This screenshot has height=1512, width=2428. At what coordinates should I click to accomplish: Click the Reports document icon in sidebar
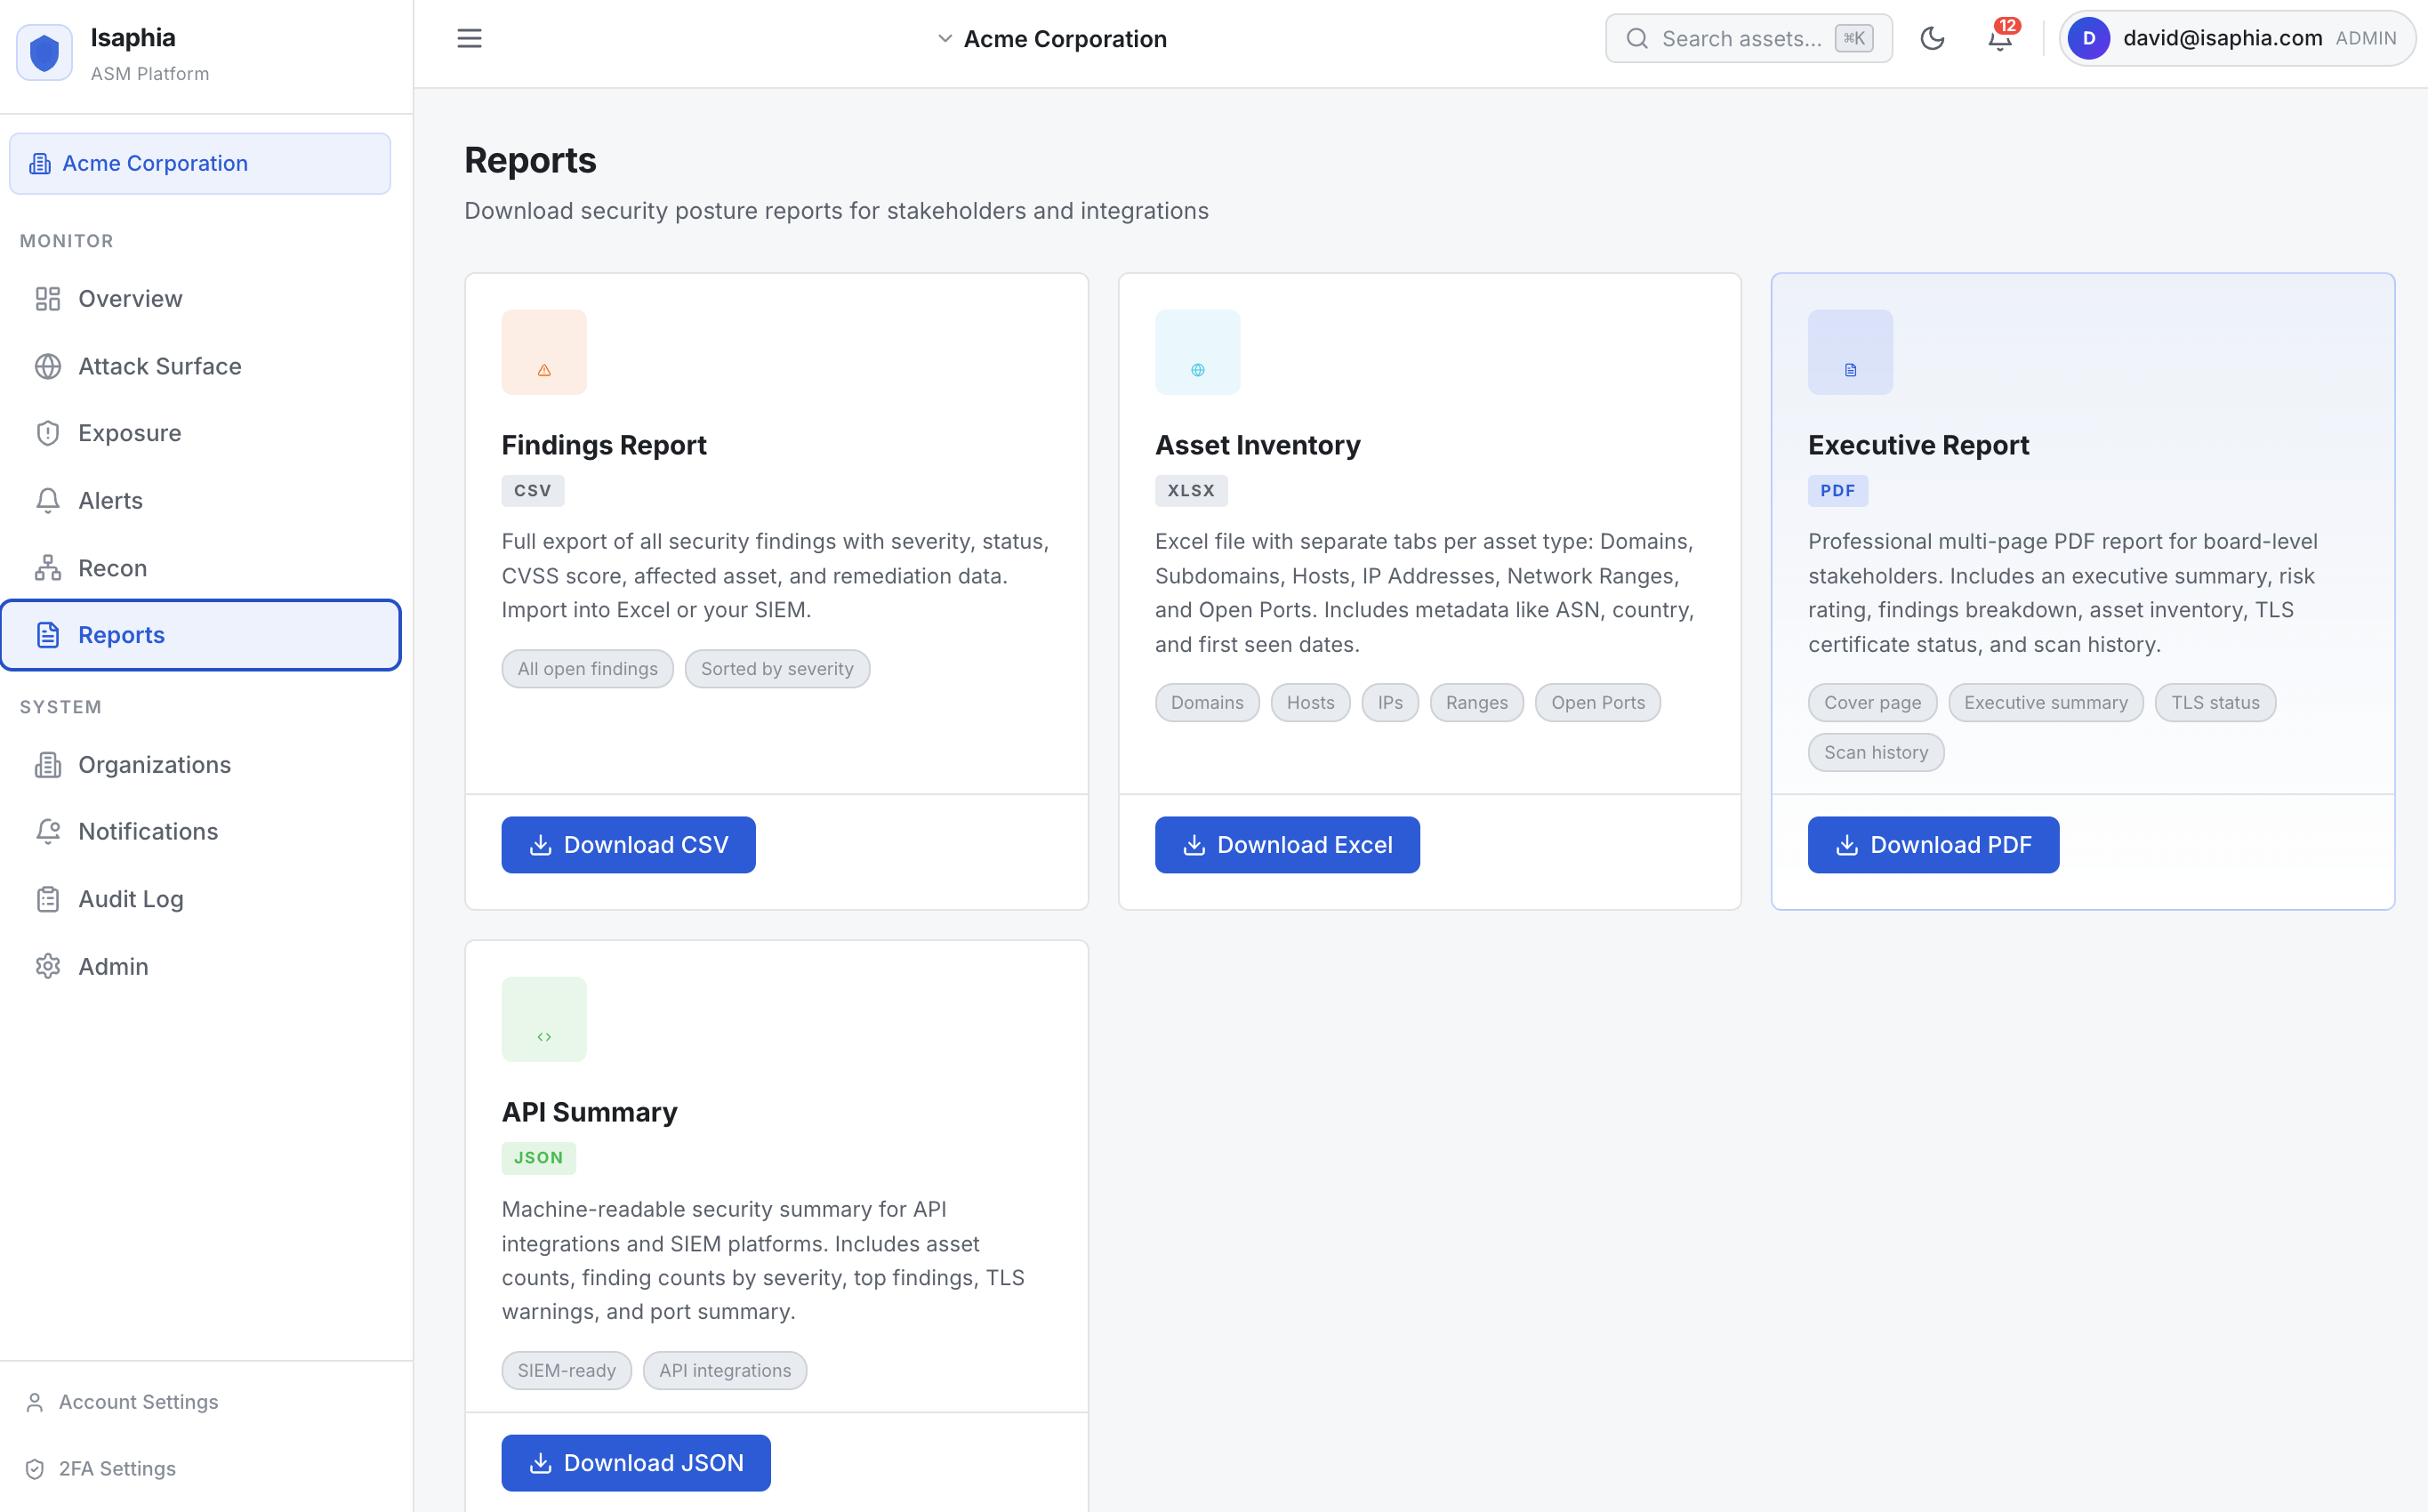pos(48,635)
